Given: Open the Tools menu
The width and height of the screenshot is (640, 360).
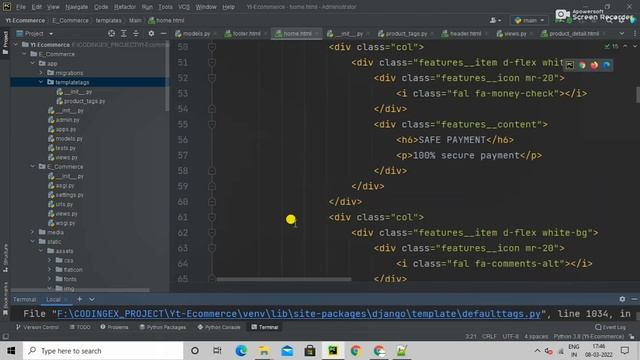Looking at the screenshot, I should 165,7.
